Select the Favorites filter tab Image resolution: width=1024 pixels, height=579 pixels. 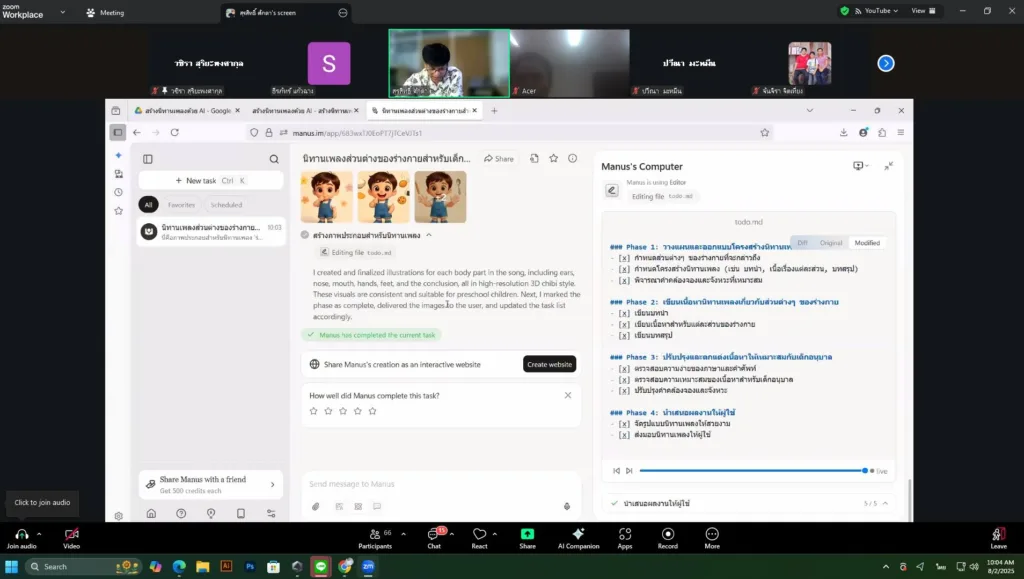tap(181, 205)
